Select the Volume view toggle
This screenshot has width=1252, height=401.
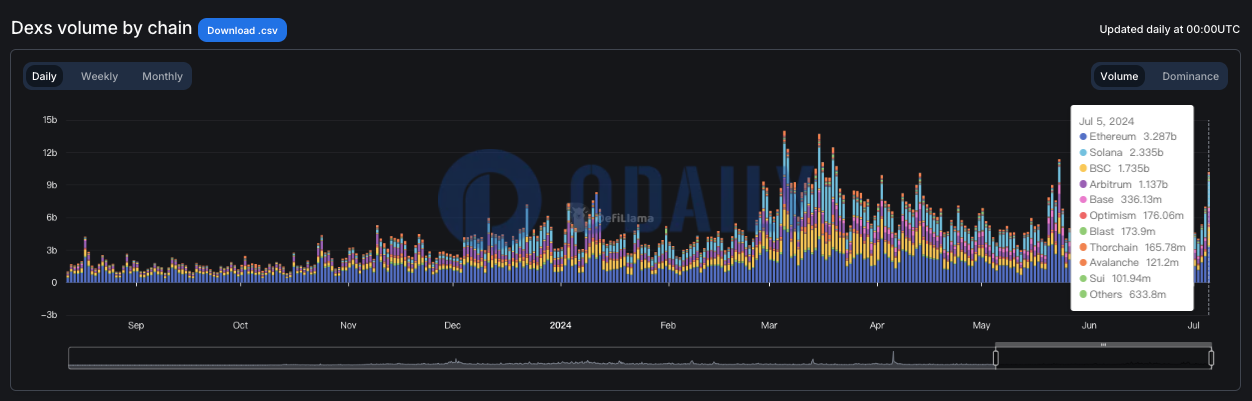click(1119, 76)
